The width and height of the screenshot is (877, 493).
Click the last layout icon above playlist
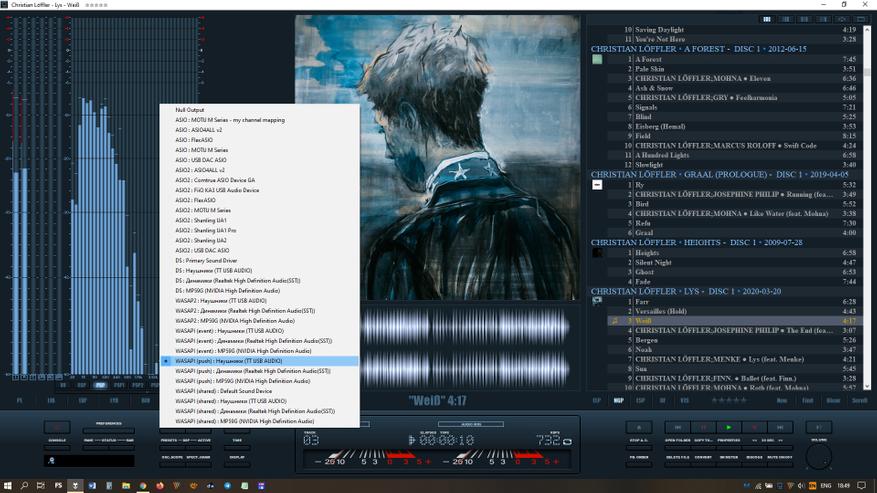861,19
